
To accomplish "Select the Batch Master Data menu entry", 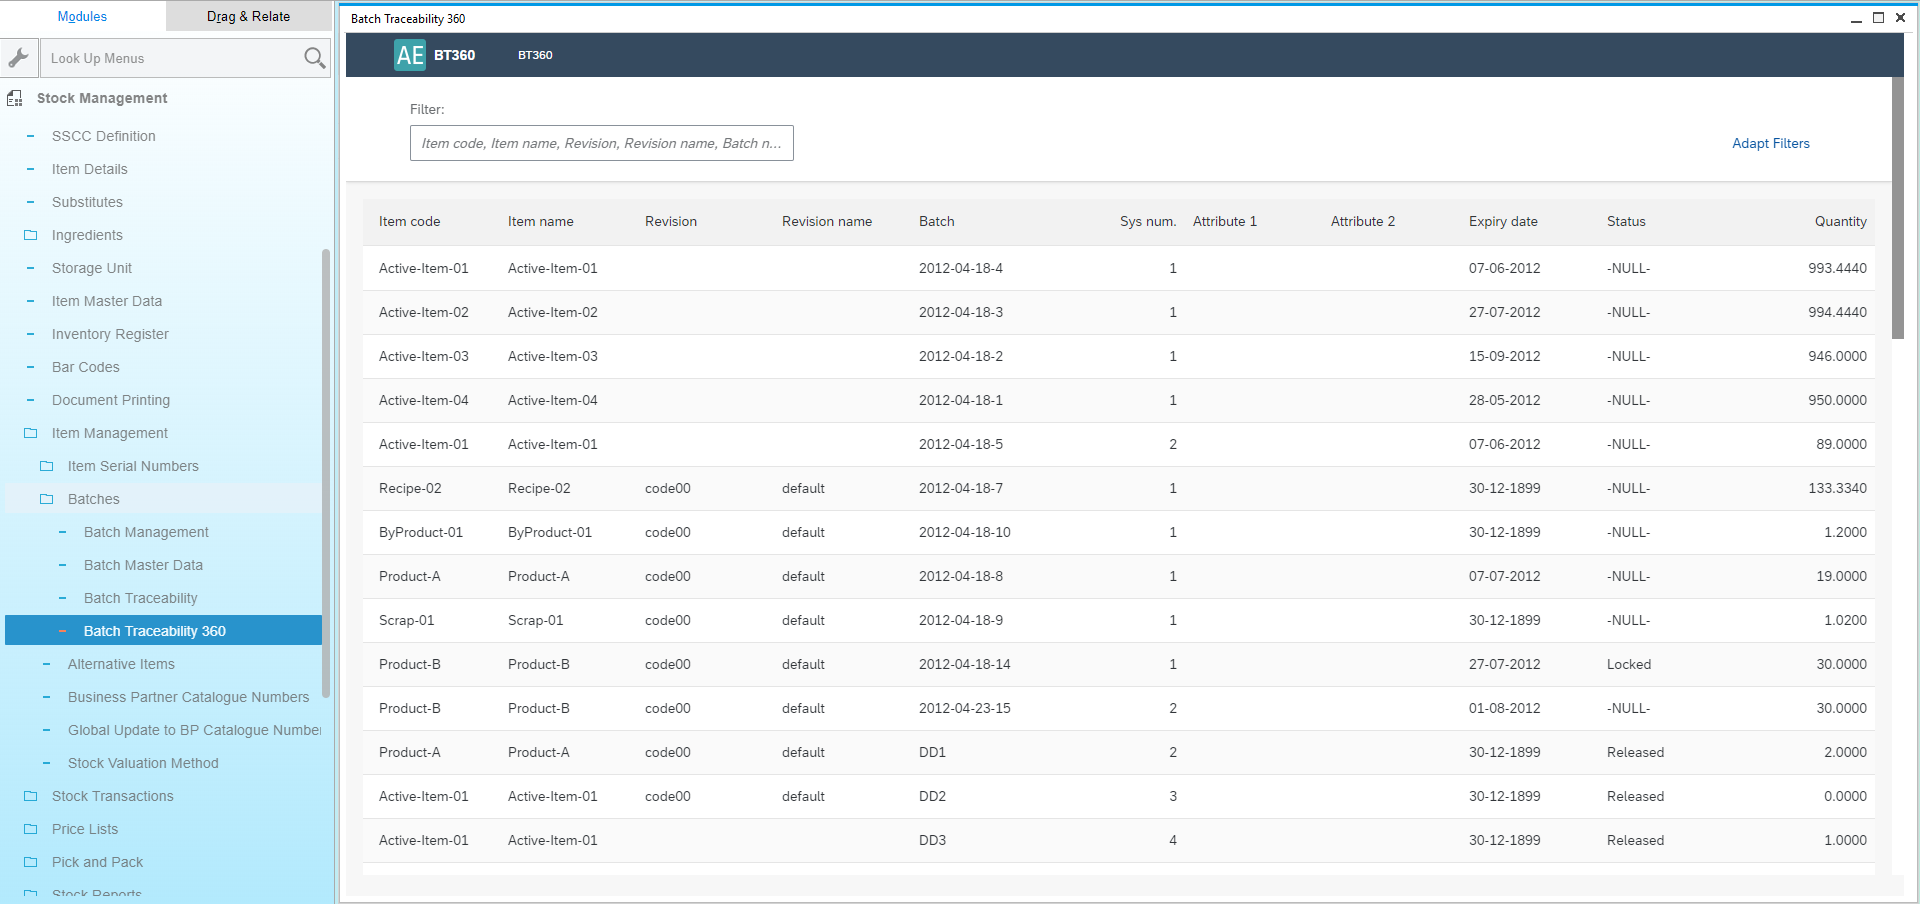I will click(143, 565).
